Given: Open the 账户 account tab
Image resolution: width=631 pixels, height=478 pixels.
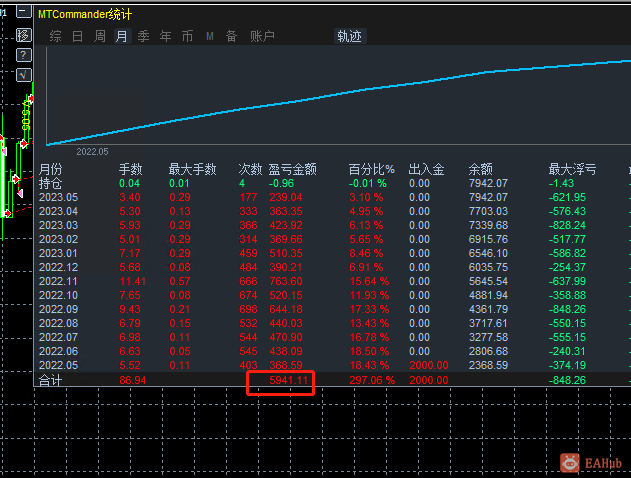Looking at the screenshot, I should (262, 36).
